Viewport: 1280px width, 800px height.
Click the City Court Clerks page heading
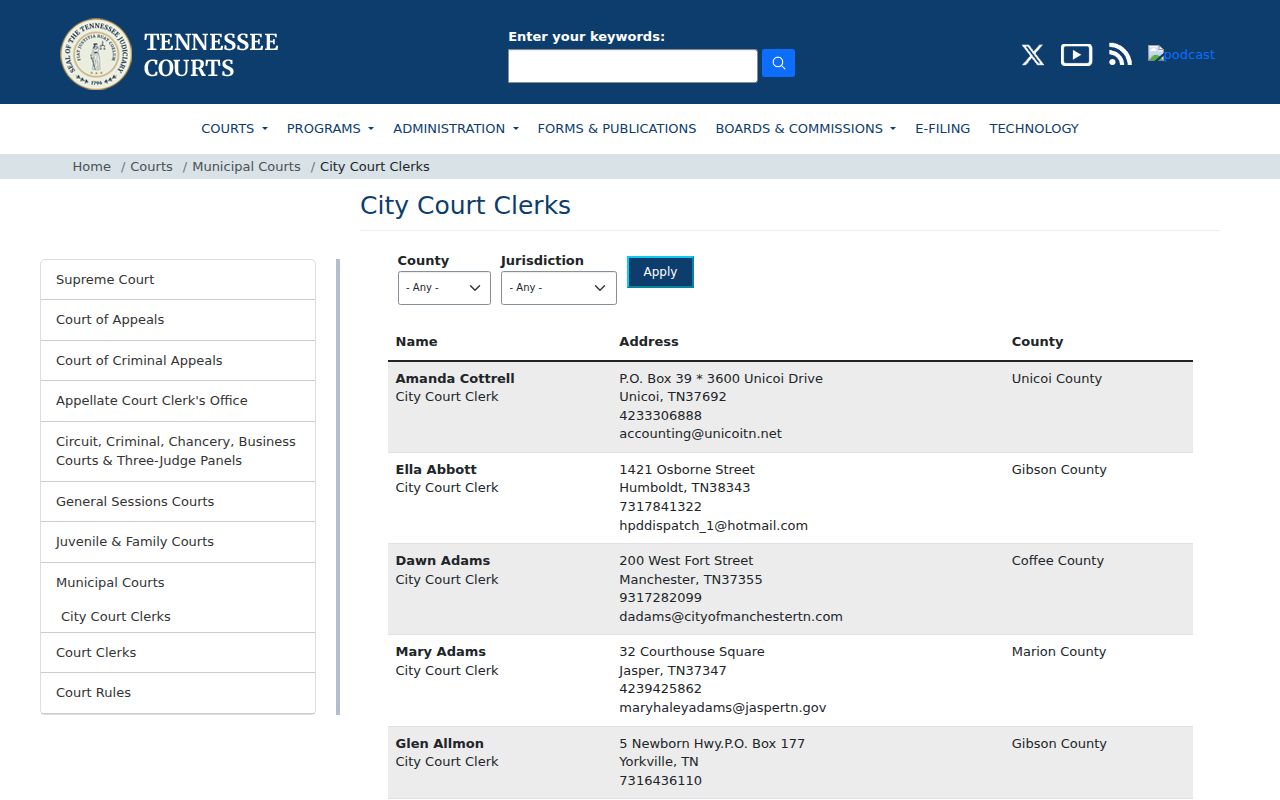tap(465, 206)
